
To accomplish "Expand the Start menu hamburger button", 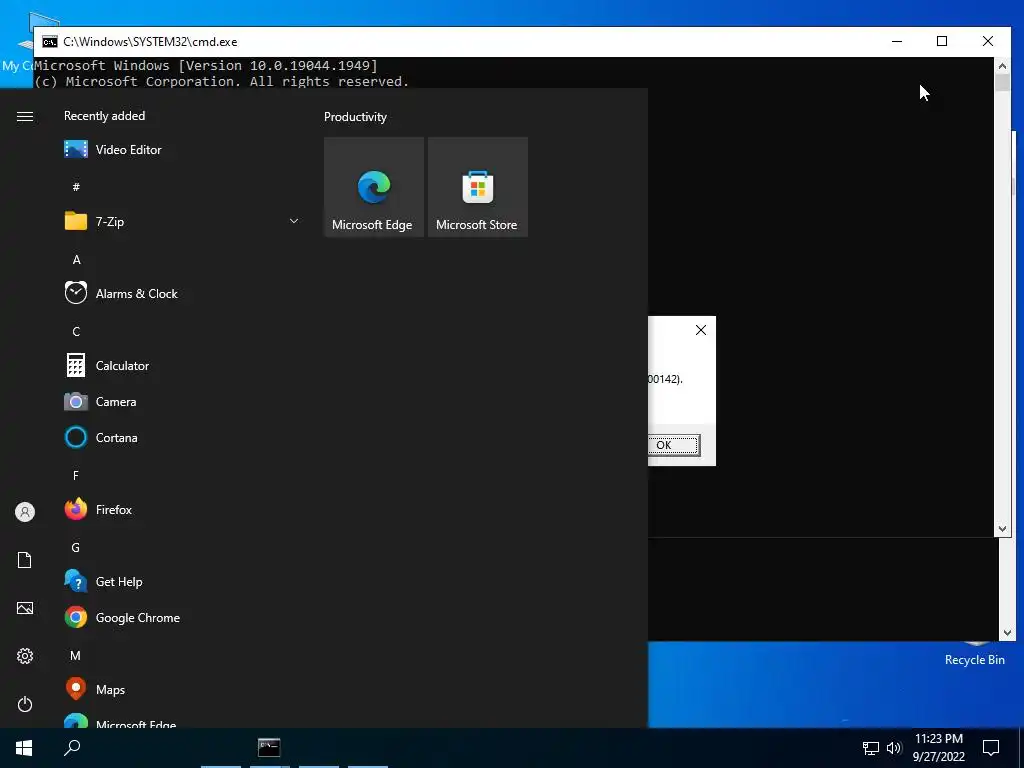I will coord(25,116).
